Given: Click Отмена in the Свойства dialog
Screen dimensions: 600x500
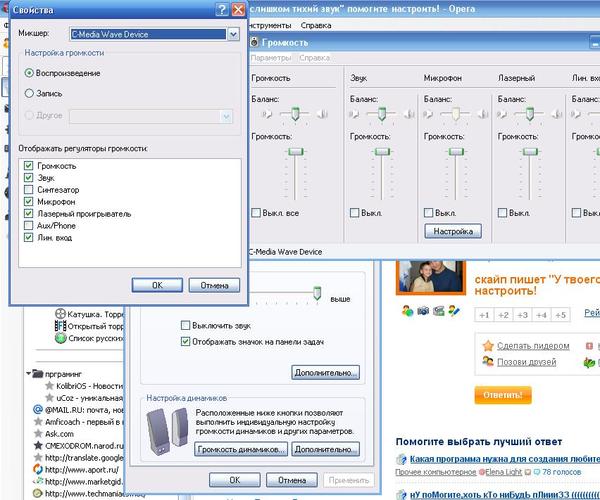Looking at the screenshot, I should coord(214,285).
